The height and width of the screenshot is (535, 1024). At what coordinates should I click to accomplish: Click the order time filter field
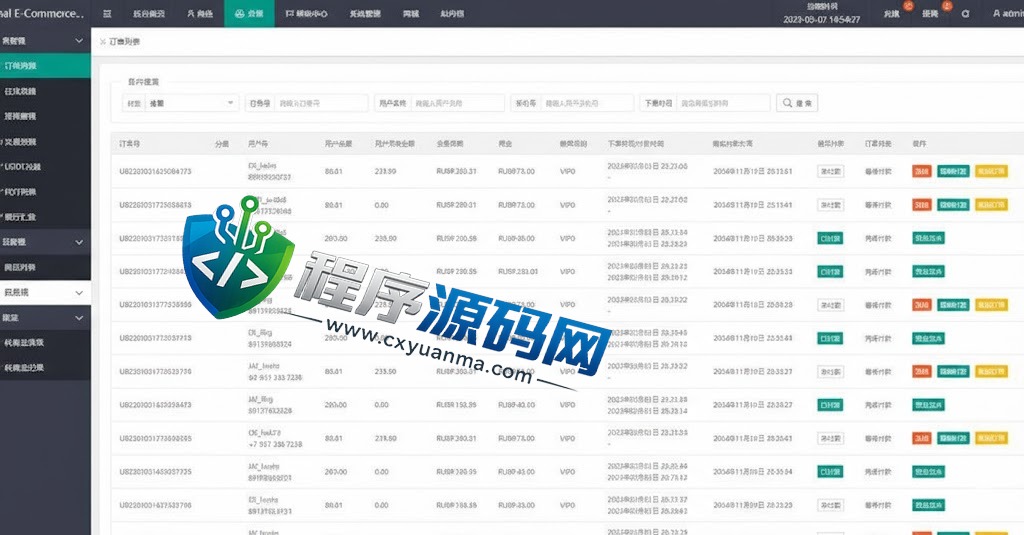723,103
